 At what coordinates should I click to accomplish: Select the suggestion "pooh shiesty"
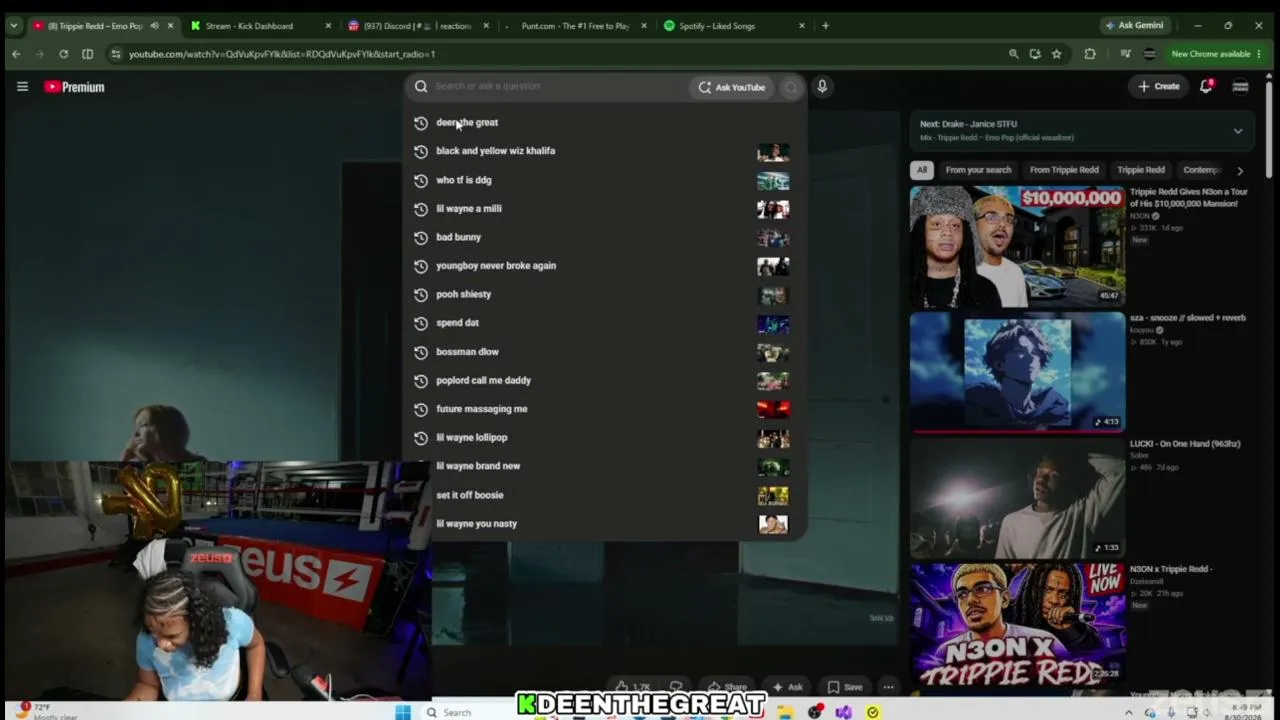click(x=463, y=295)
